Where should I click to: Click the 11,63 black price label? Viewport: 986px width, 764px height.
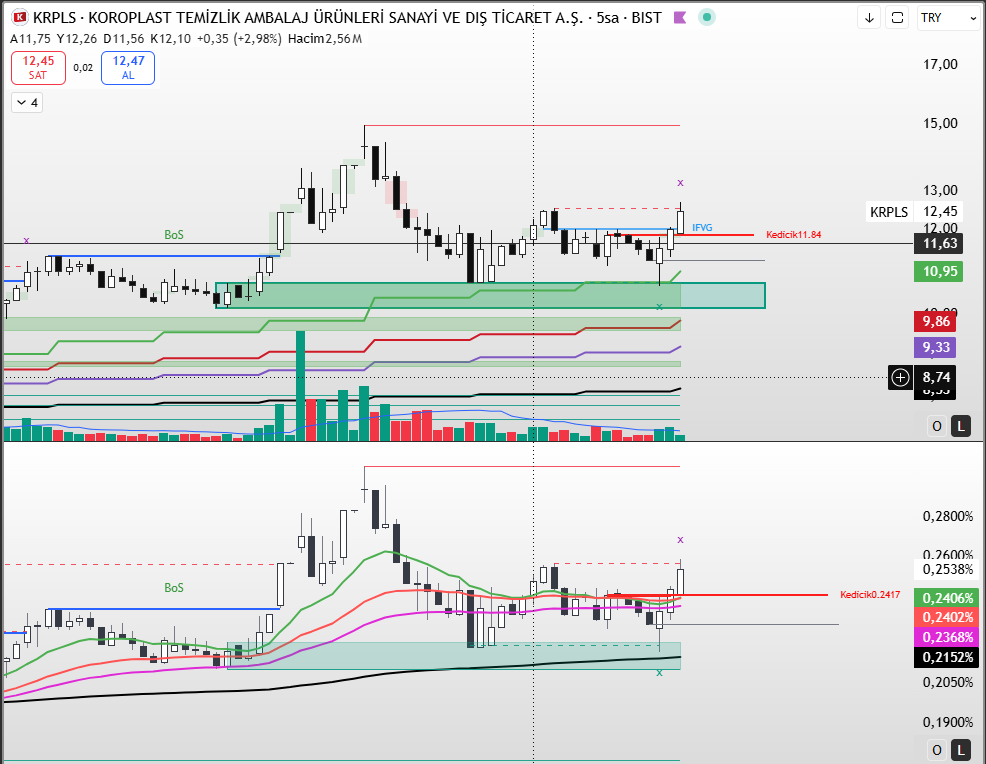click(x=940, y=243)
